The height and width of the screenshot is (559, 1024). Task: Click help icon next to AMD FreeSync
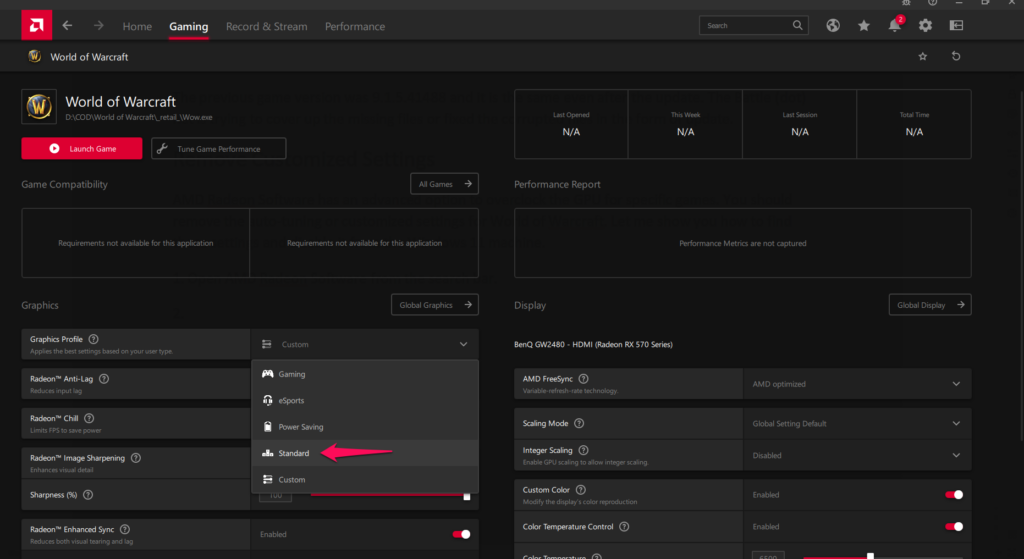click(x=583, y=379)
